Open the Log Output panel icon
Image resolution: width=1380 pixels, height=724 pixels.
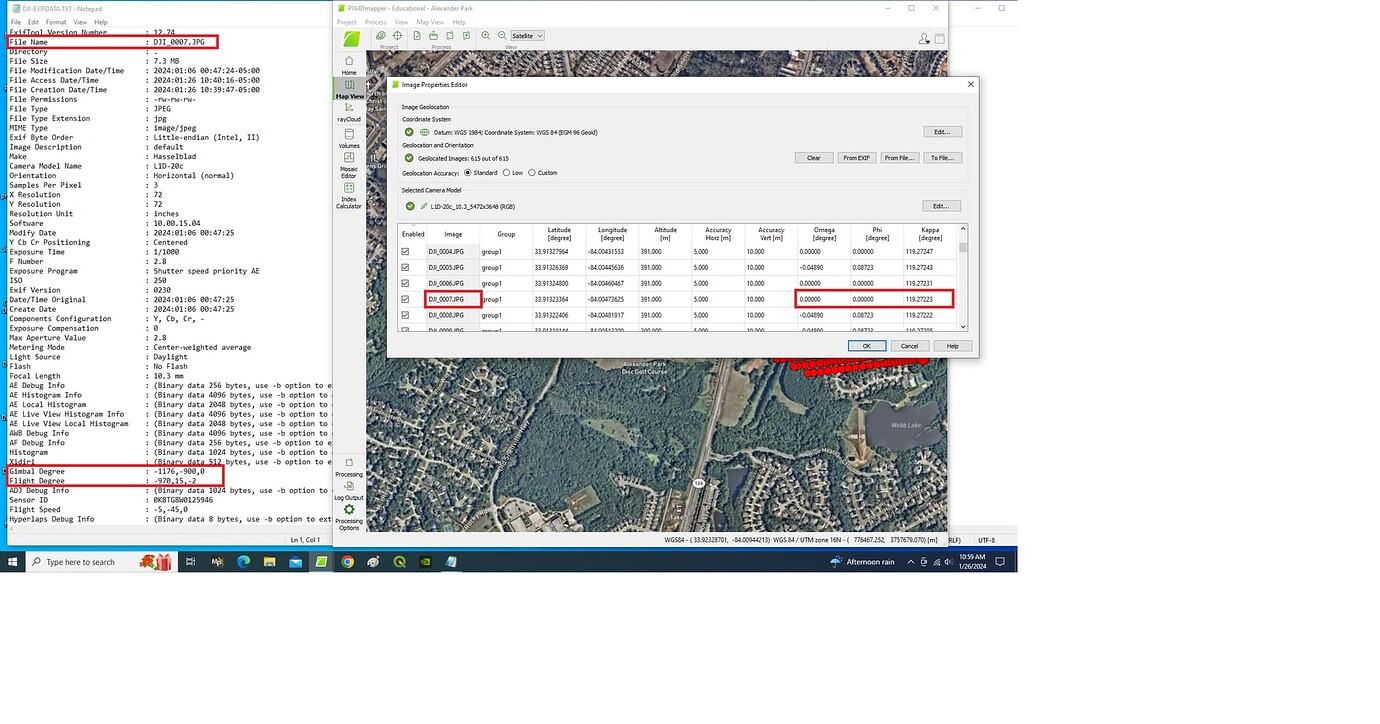349,486
